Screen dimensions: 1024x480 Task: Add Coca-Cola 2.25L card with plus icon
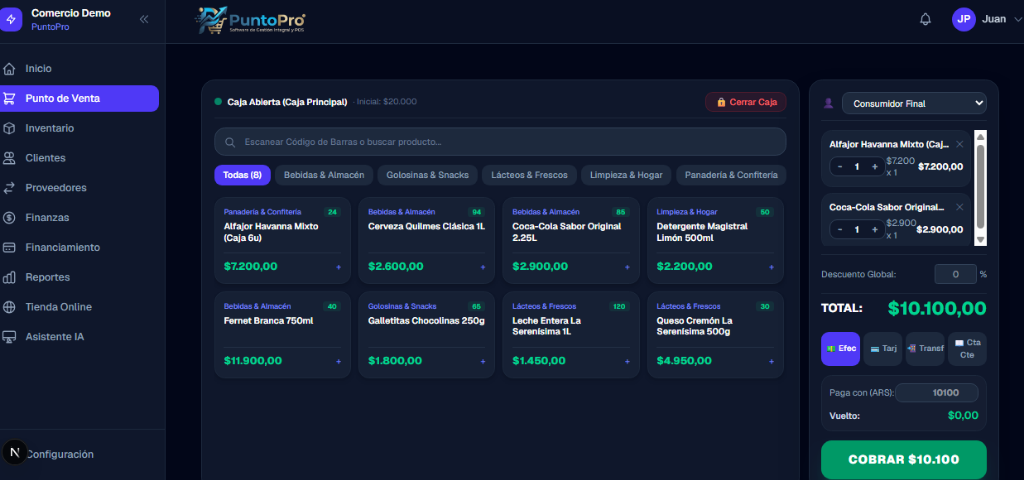pyautogui.click(x=627, y=267)
